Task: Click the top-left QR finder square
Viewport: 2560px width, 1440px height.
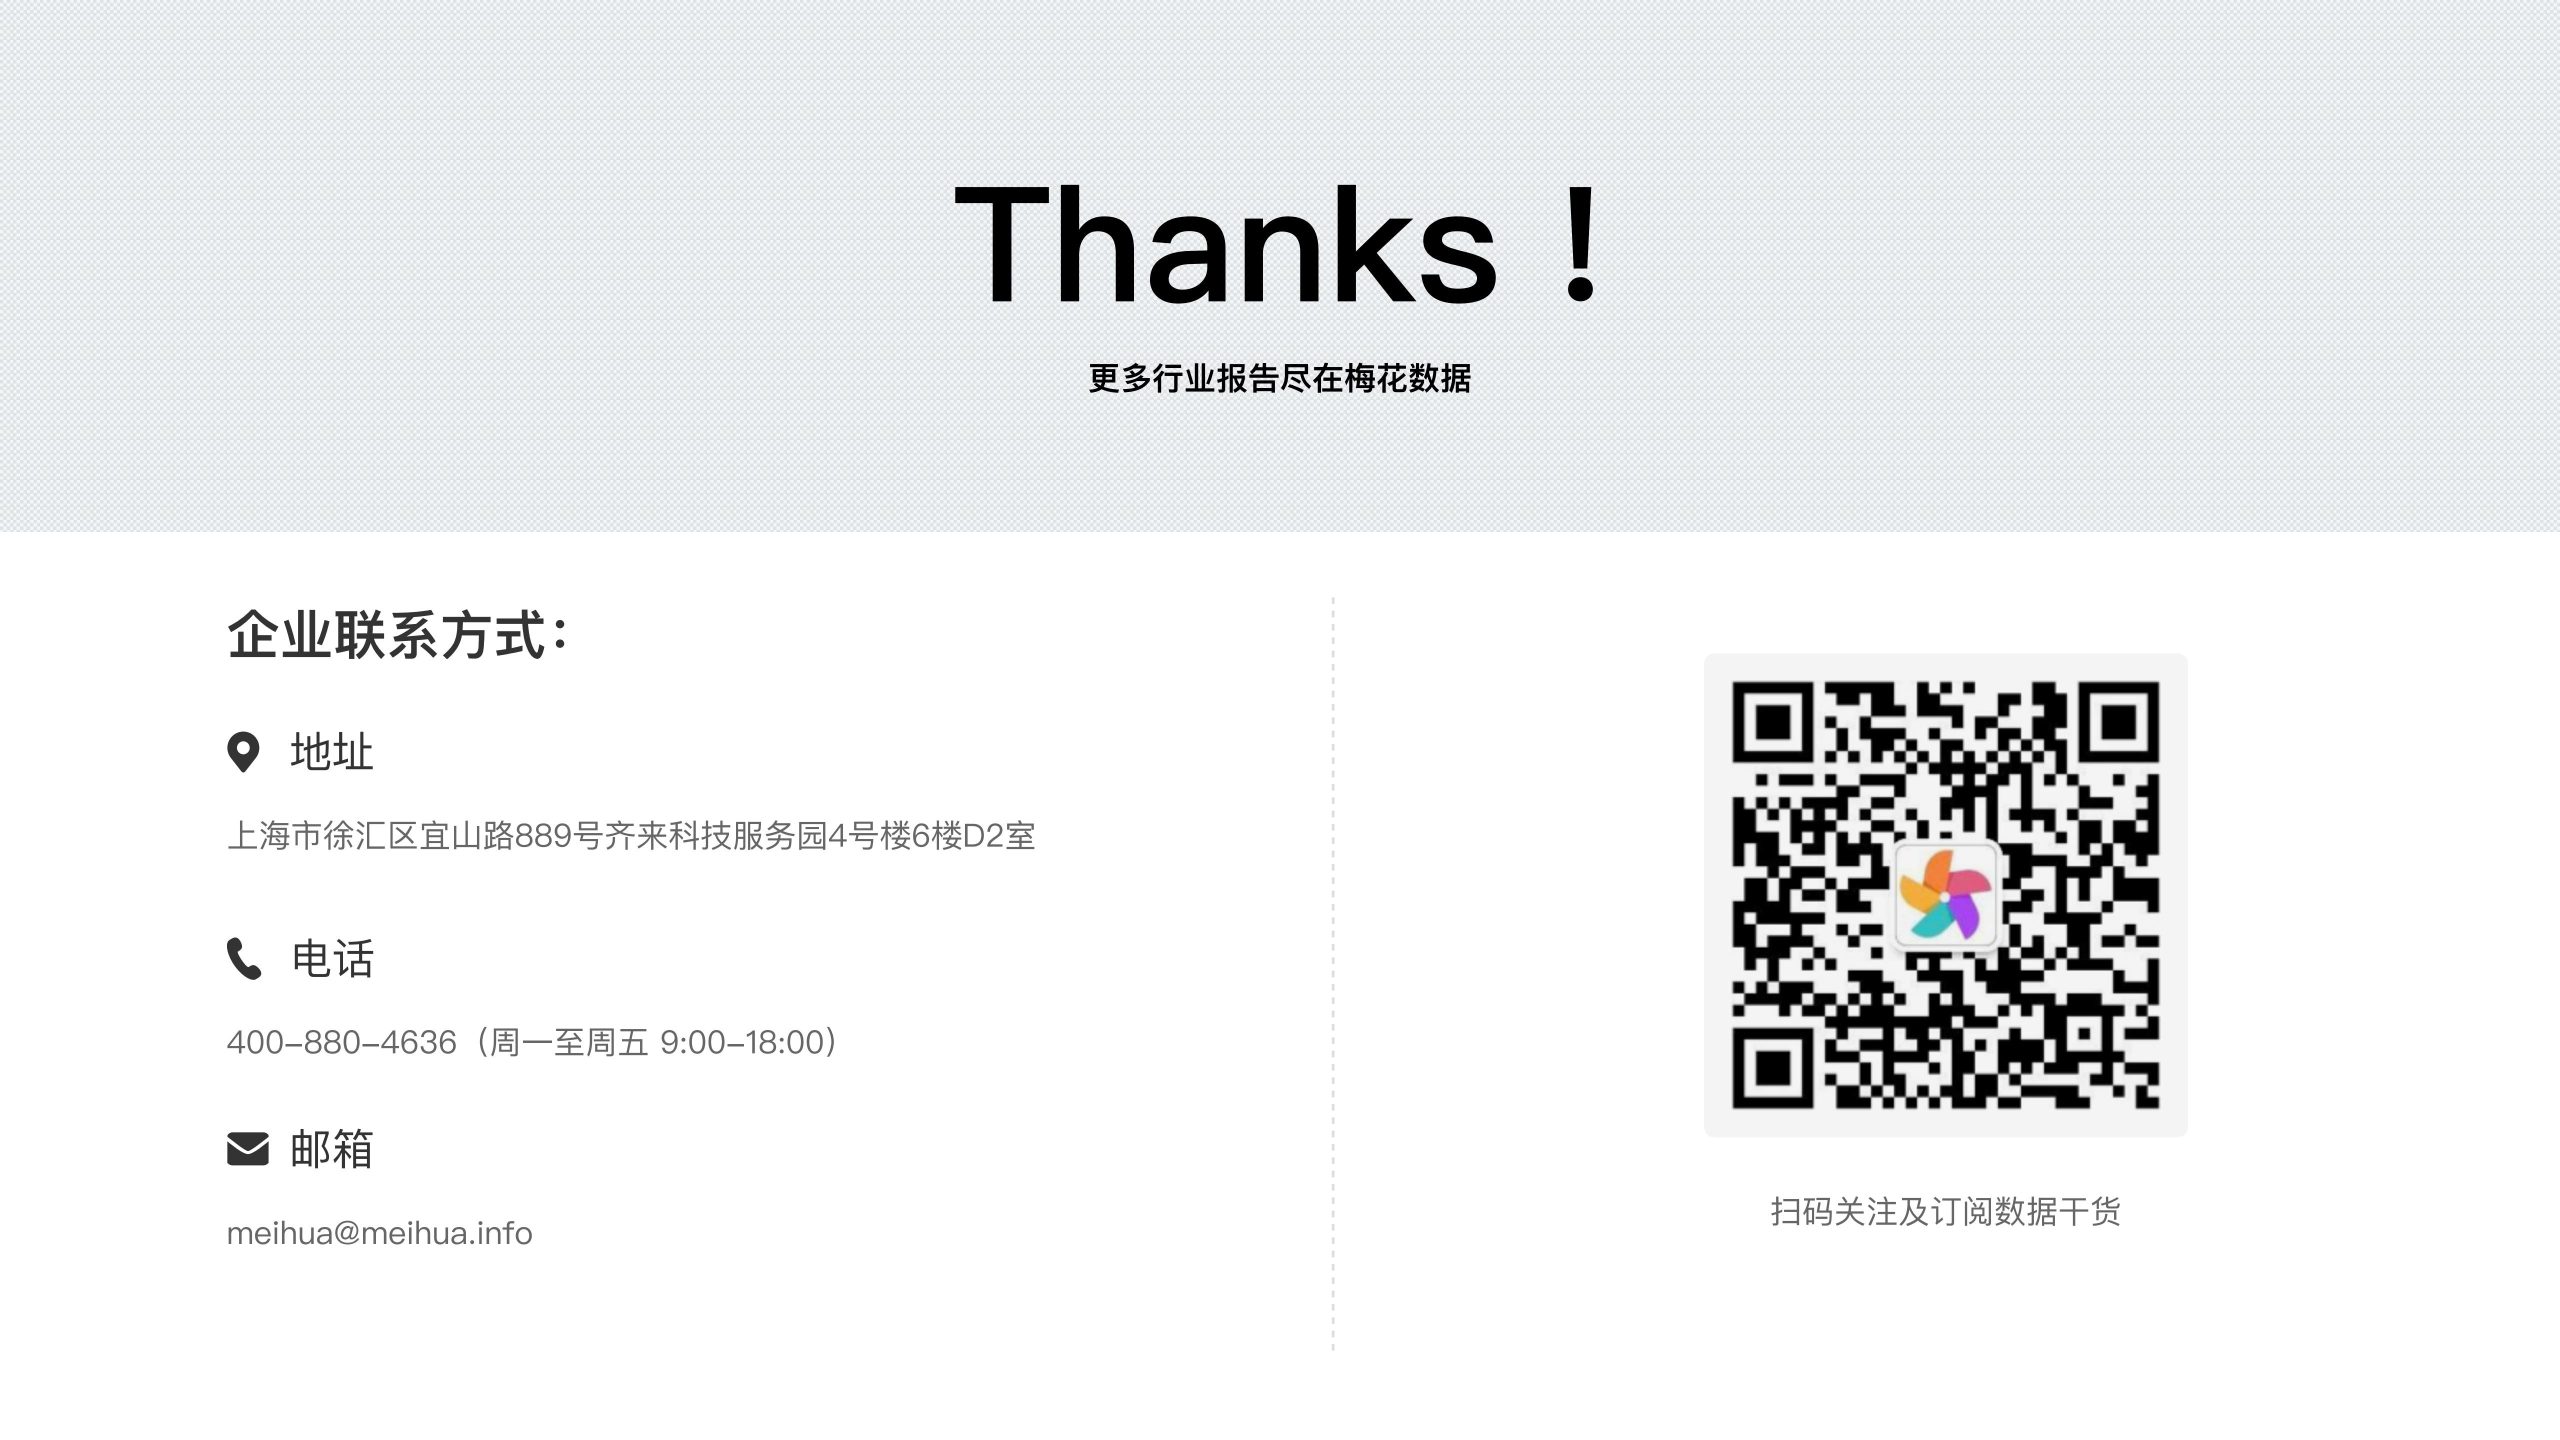Action: coord(1773,723)
